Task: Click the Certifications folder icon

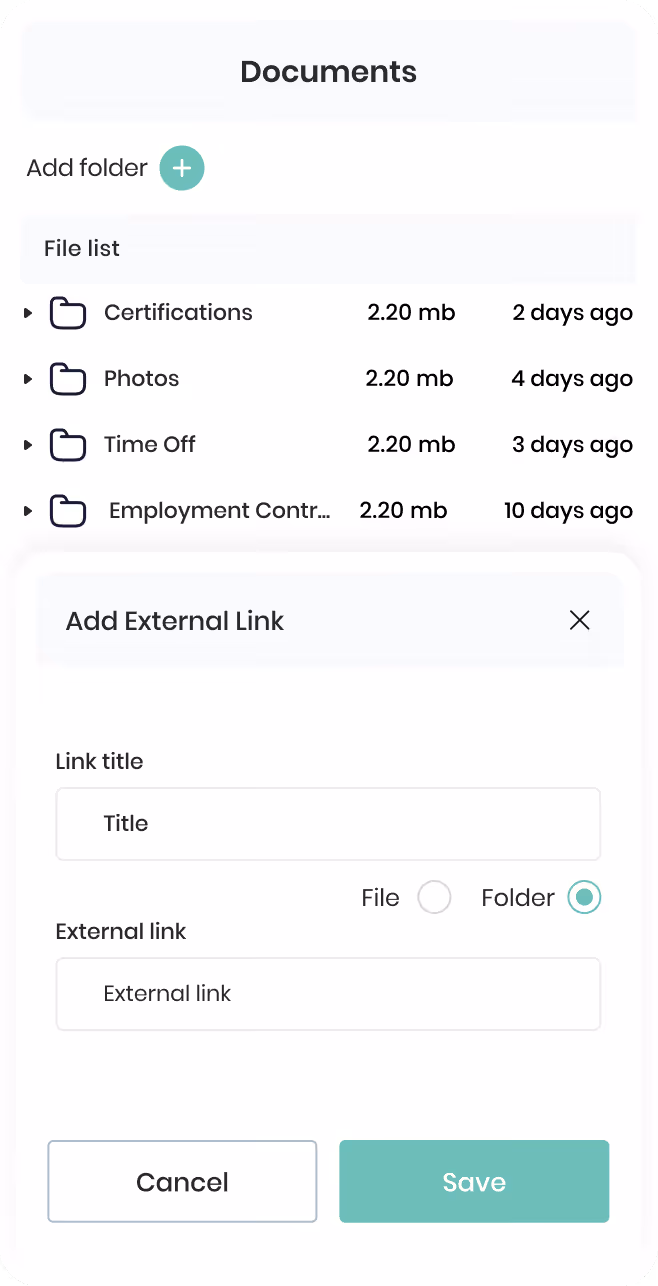Action: pos(68,313)
